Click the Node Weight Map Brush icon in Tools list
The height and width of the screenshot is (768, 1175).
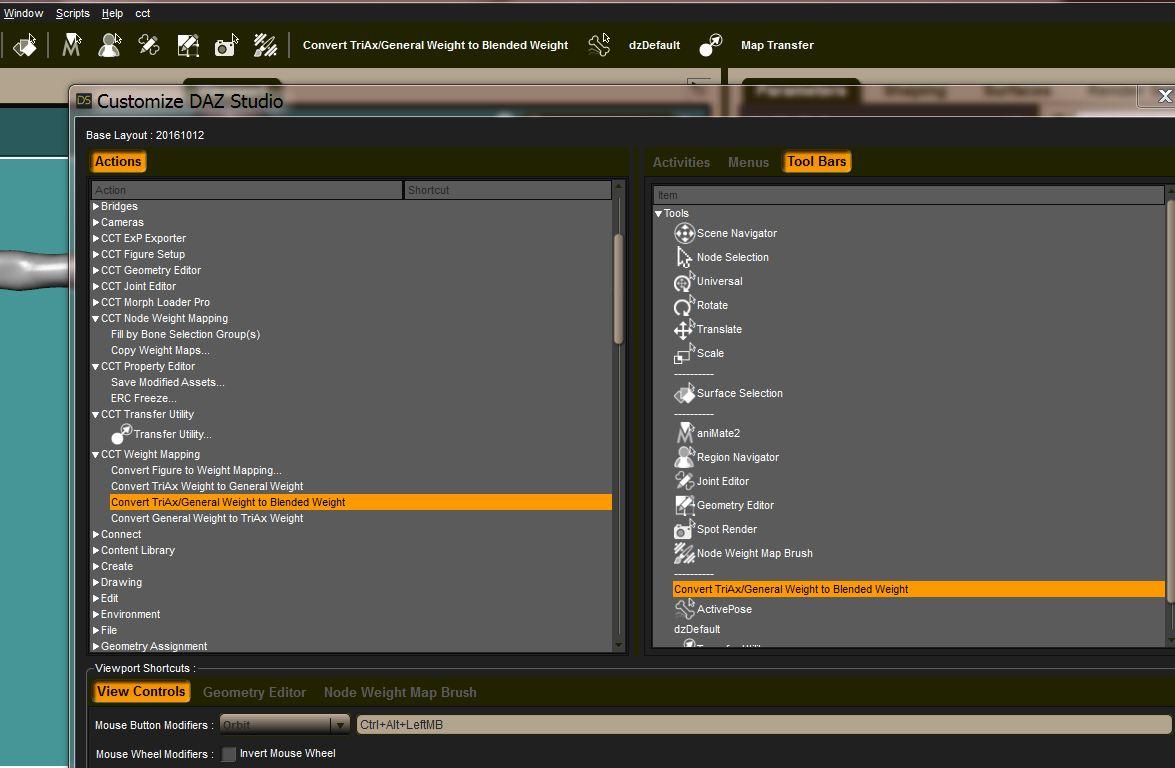pos(684,553)
